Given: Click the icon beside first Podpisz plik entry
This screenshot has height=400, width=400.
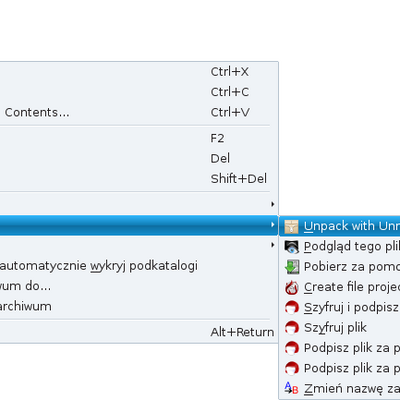Looking at the screenshot, I should (x=291, y=348).
